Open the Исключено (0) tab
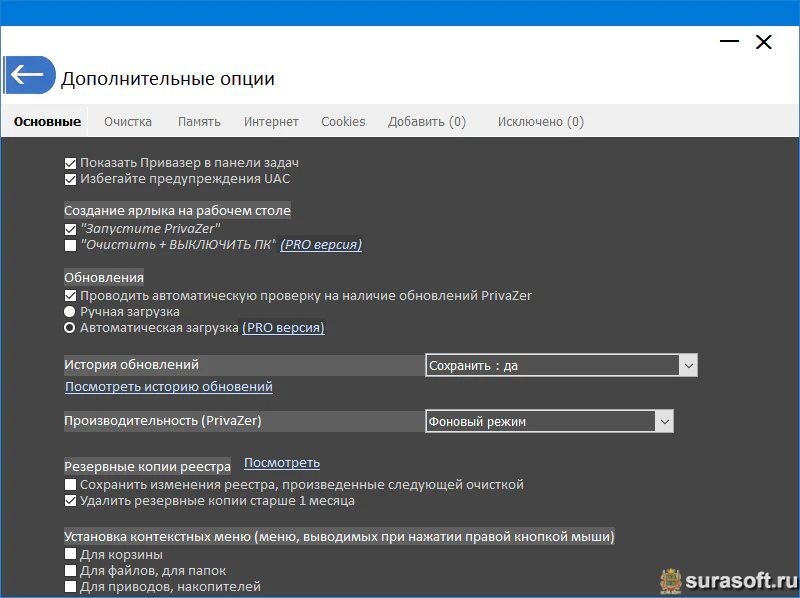 coord(540,122)
